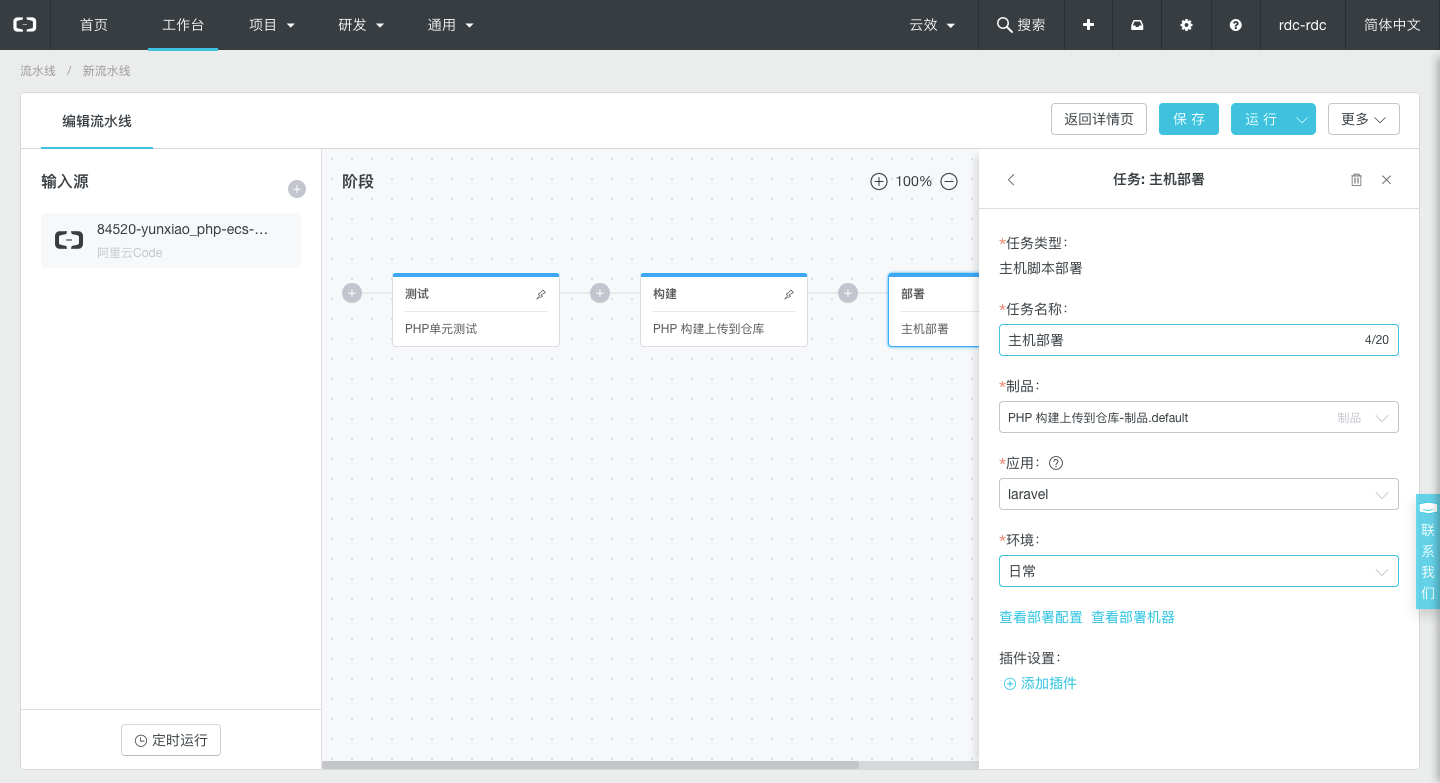Expand the 运行 button arrow
The image size is (1440, 783).
coord(1302,119)
